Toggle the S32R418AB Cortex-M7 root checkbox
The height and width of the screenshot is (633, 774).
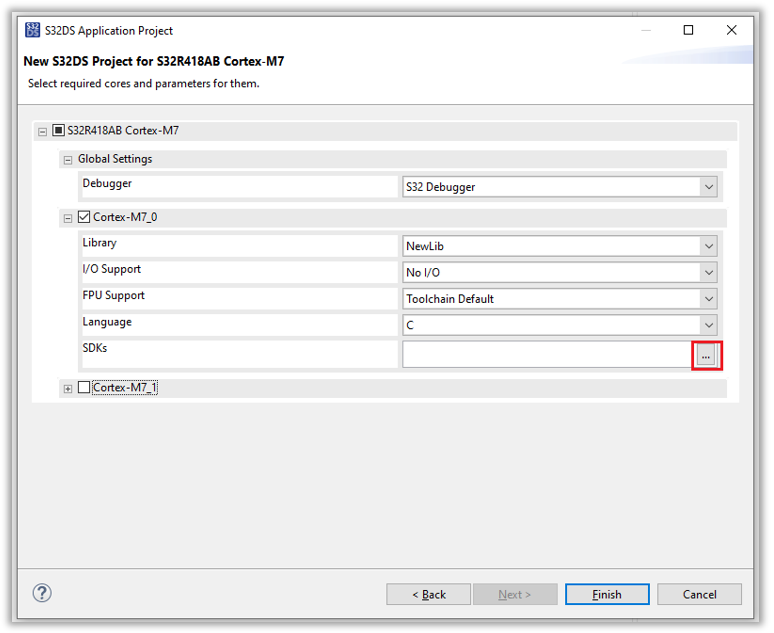(x=59, y=131)
